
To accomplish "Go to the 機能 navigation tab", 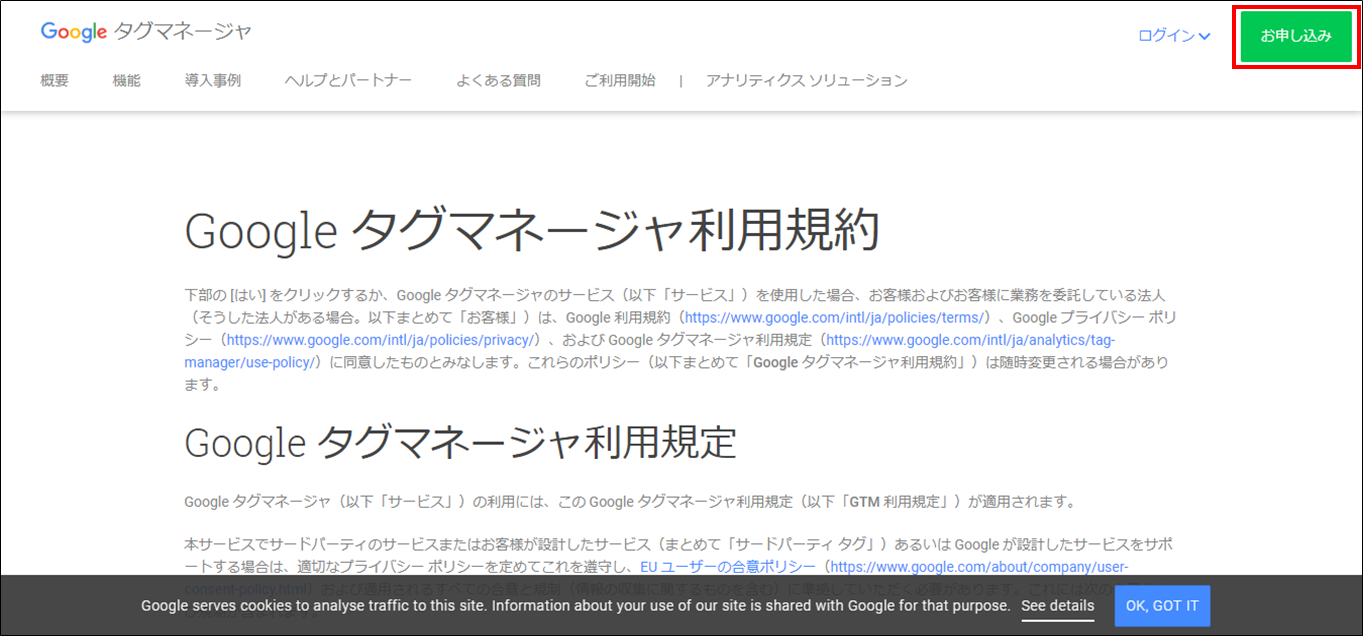I will [126, 80].
